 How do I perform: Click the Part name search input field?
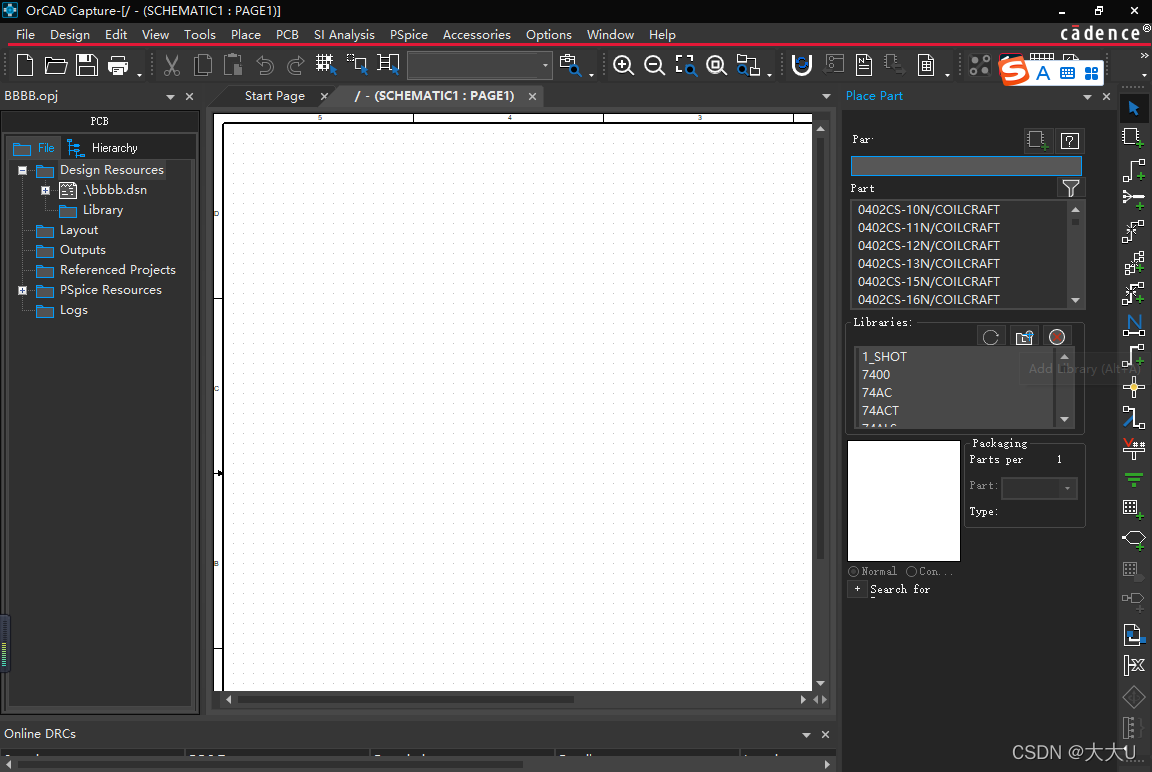coord(965,165)
